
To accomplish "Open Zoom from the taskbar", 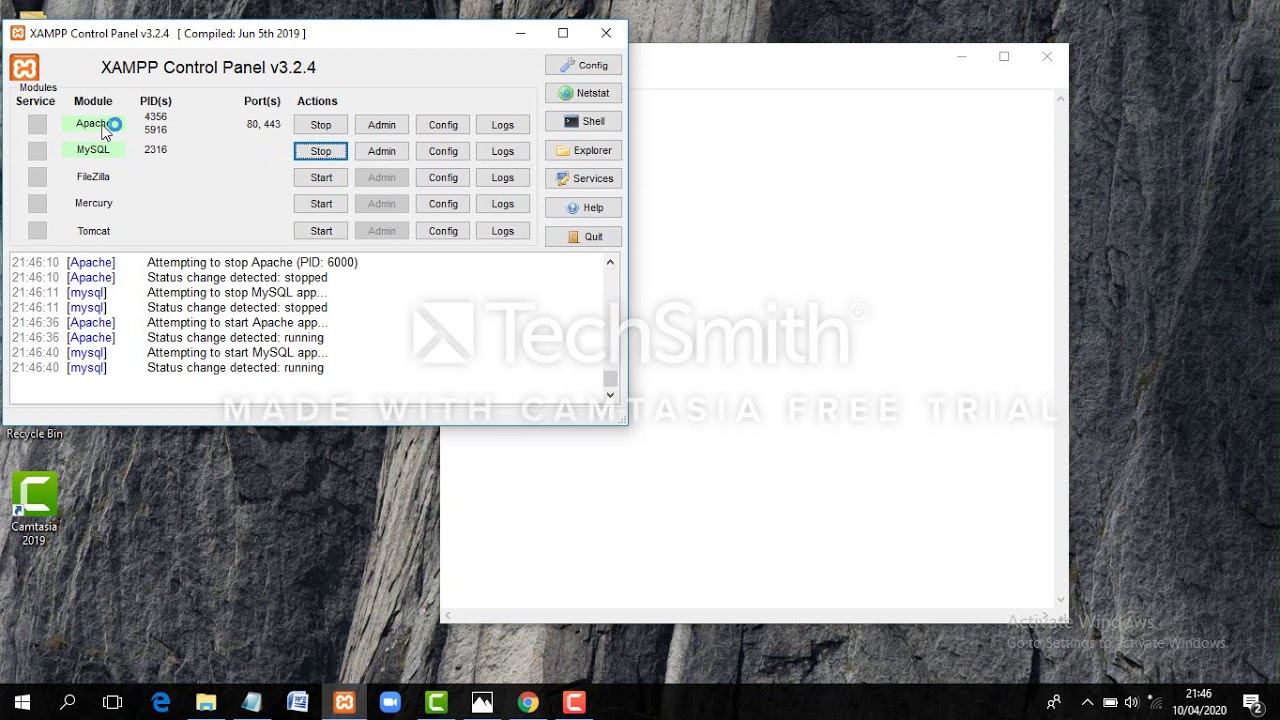I will pos(390,702).
